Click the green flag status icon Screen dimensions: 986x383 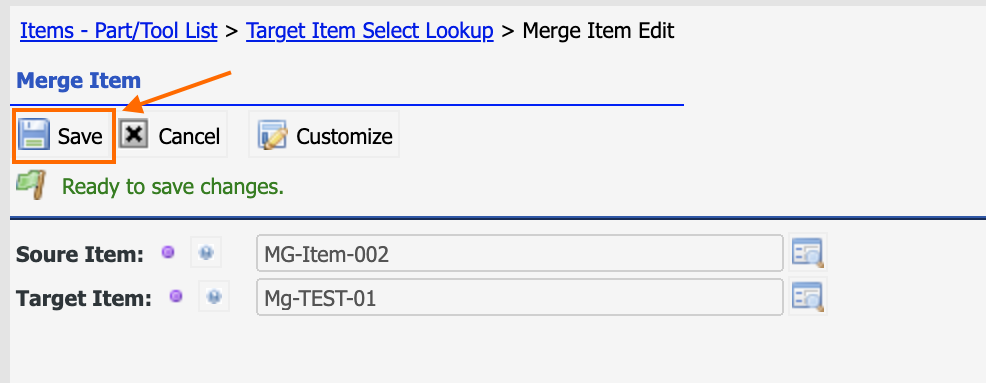click(x=31, y=186)
